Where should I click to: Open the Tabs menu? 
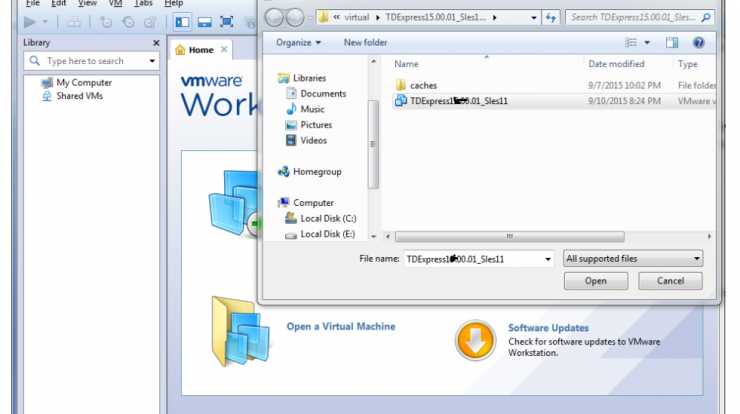143,3
